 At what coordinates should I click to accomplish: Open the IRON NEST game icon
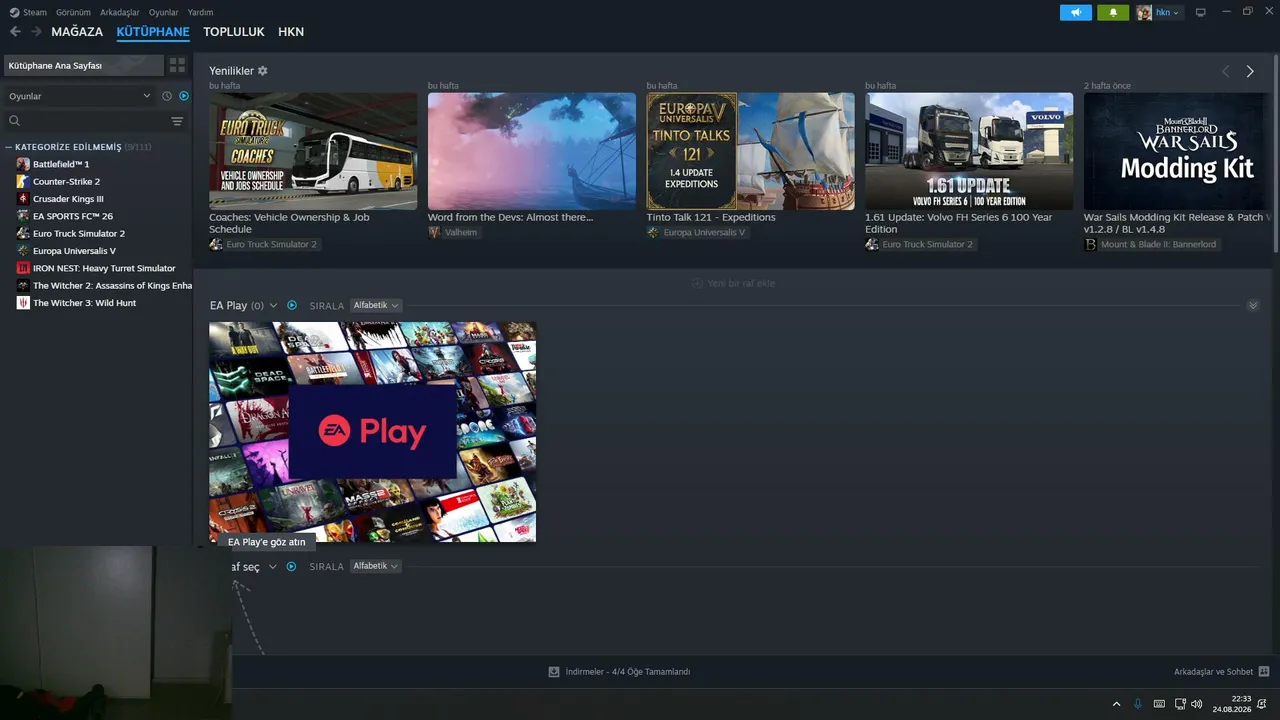(23, 268)
